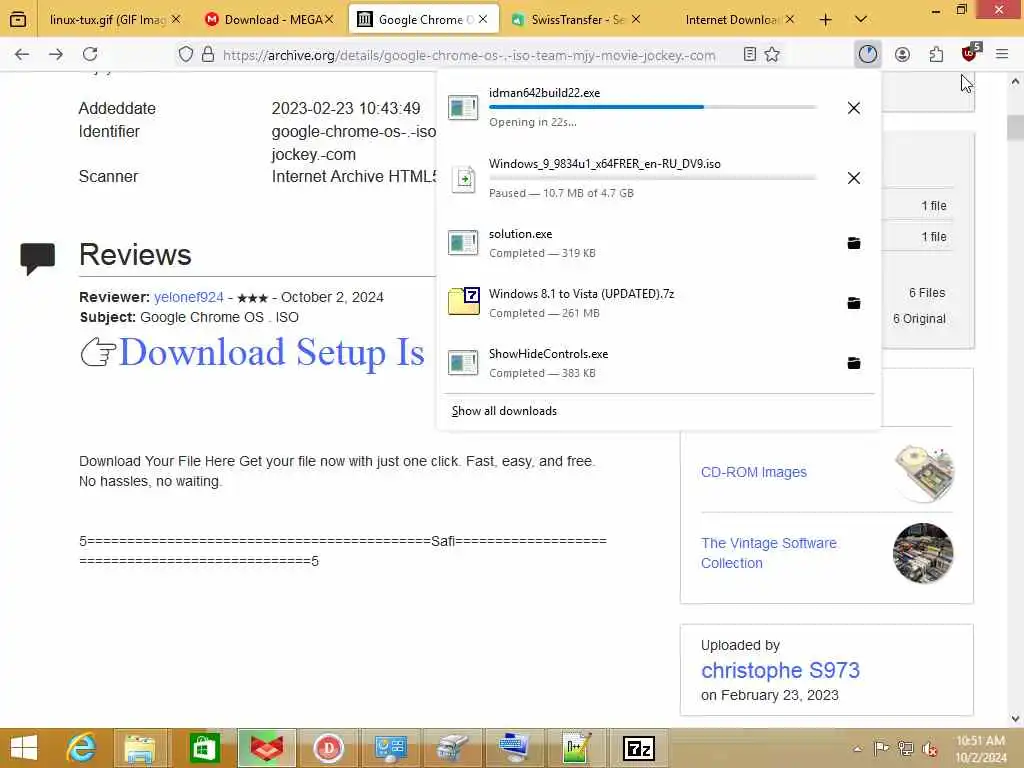
Task: Open the Extensions puzzle icon
Action: [936, 54]
